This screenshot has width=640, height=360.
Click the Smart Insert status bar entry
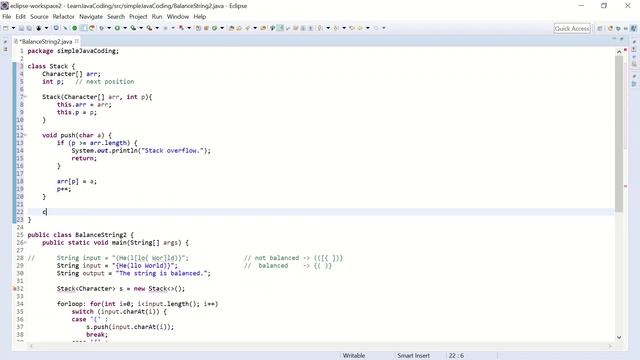click(x=413, y=356)
